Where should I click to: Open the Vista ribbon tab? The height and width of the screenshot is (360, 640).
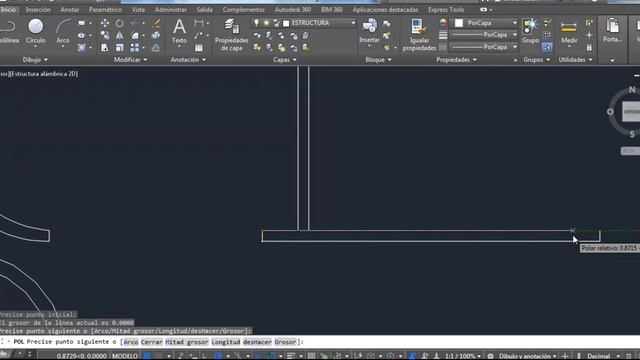pyautogui.click(x=138, y=9)
